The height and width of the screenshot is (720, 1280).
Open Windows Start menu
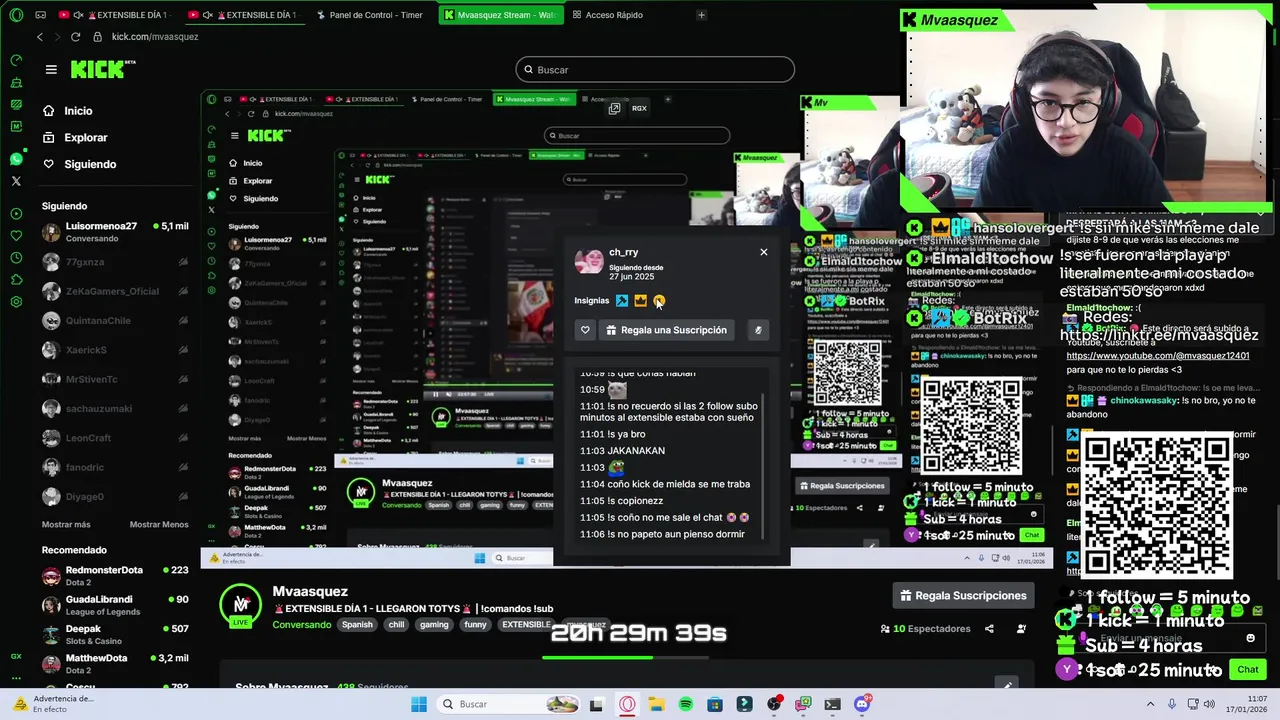pos(419,705)
